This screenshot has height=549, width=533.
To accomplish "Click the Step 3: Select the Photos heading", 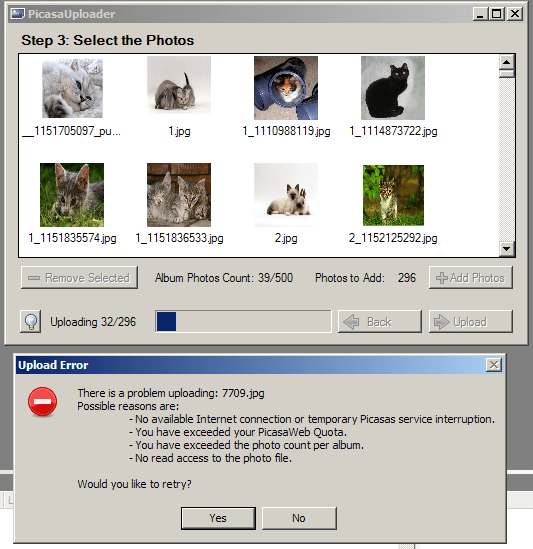I will click(x=108, y=40).
